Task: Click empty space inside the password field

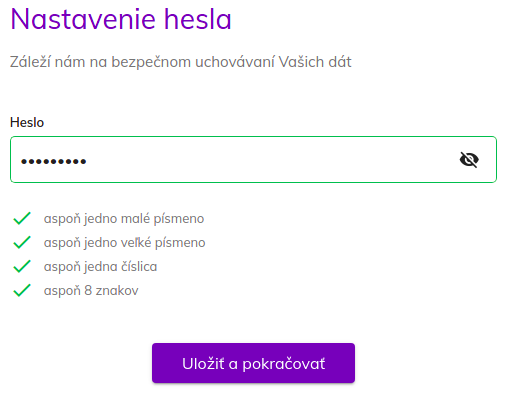Action: [x=267, y=159]
